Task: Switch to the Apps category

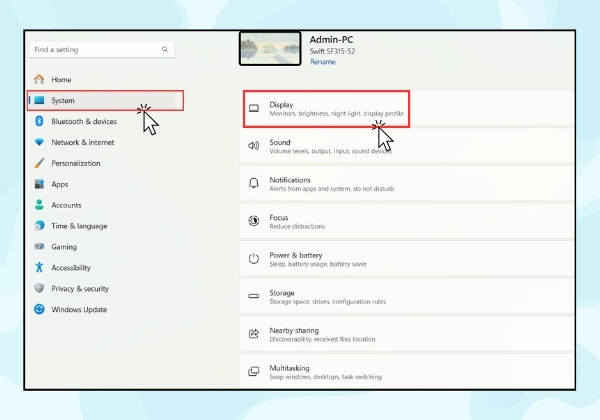Action: click(x=60, y=184)
